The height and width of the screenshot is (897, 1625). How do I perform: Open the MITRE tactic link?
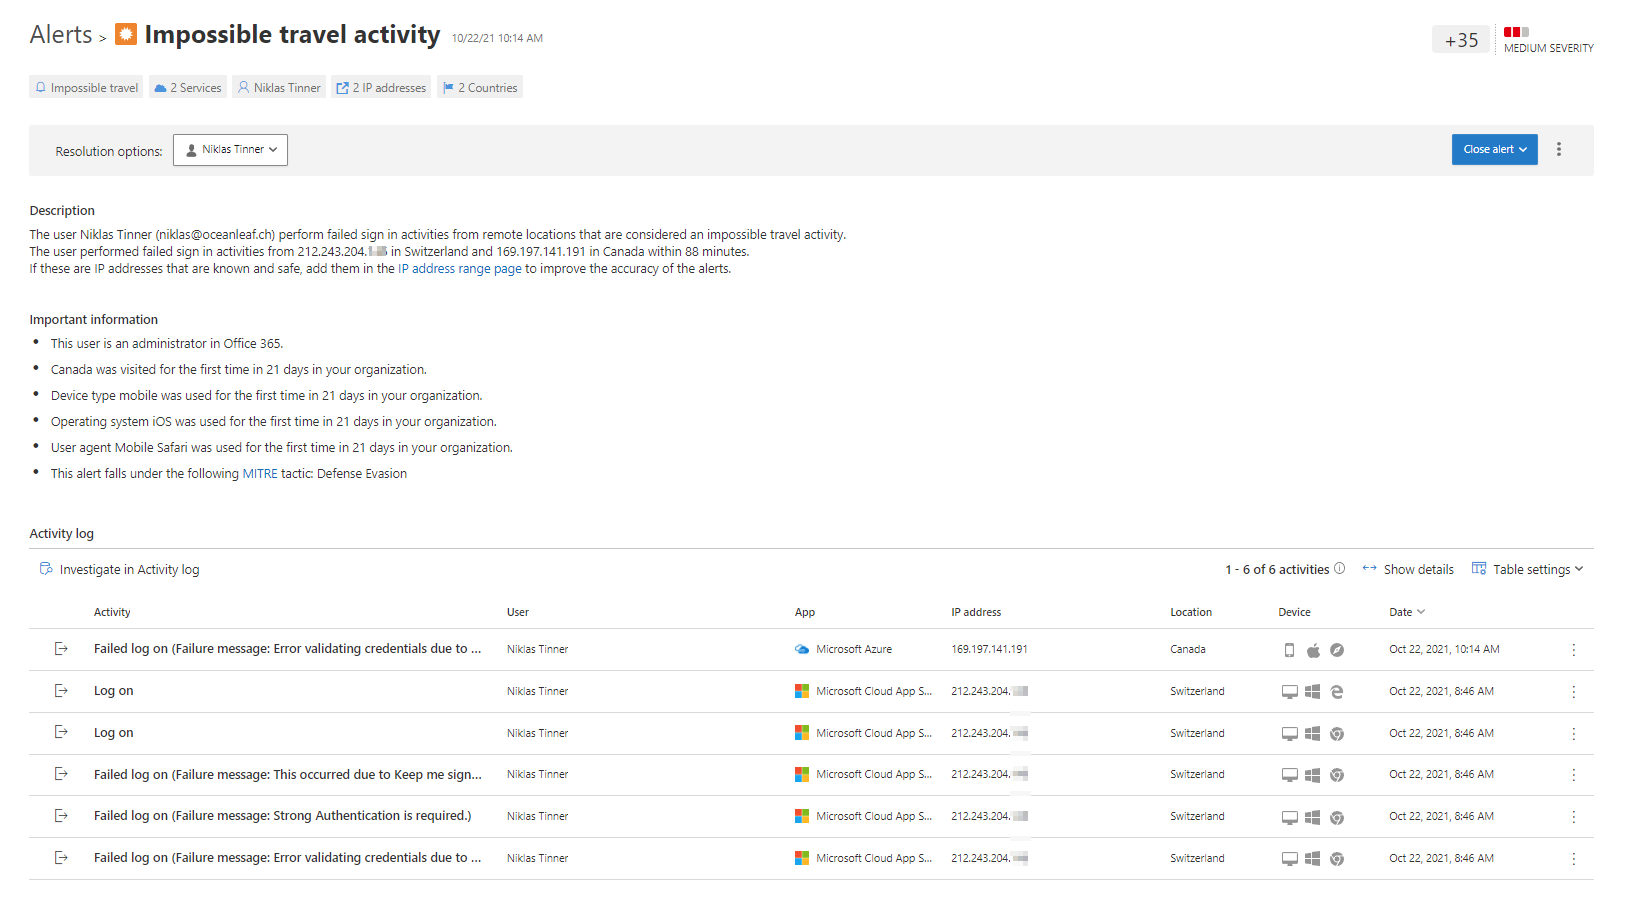pyautogui.click(x=260, y=474)
